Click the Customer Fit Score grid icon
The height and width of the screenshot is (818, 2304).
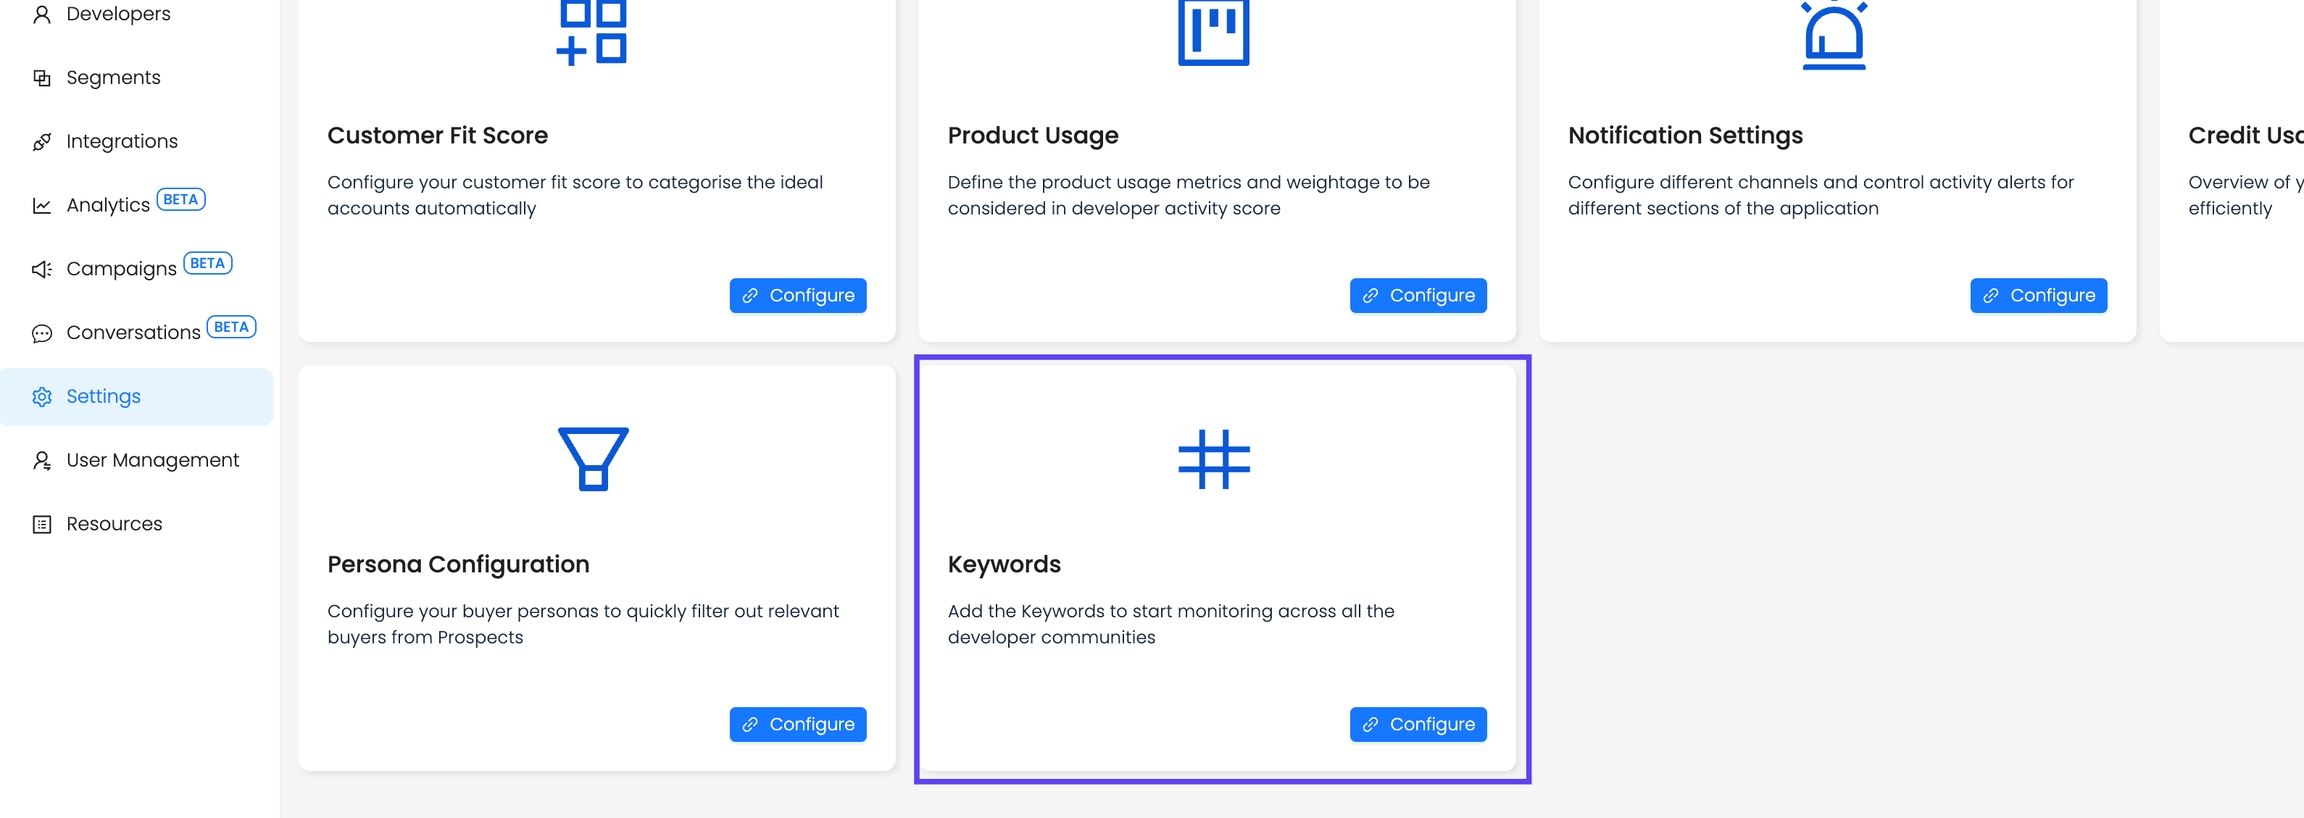click(592, 33)
